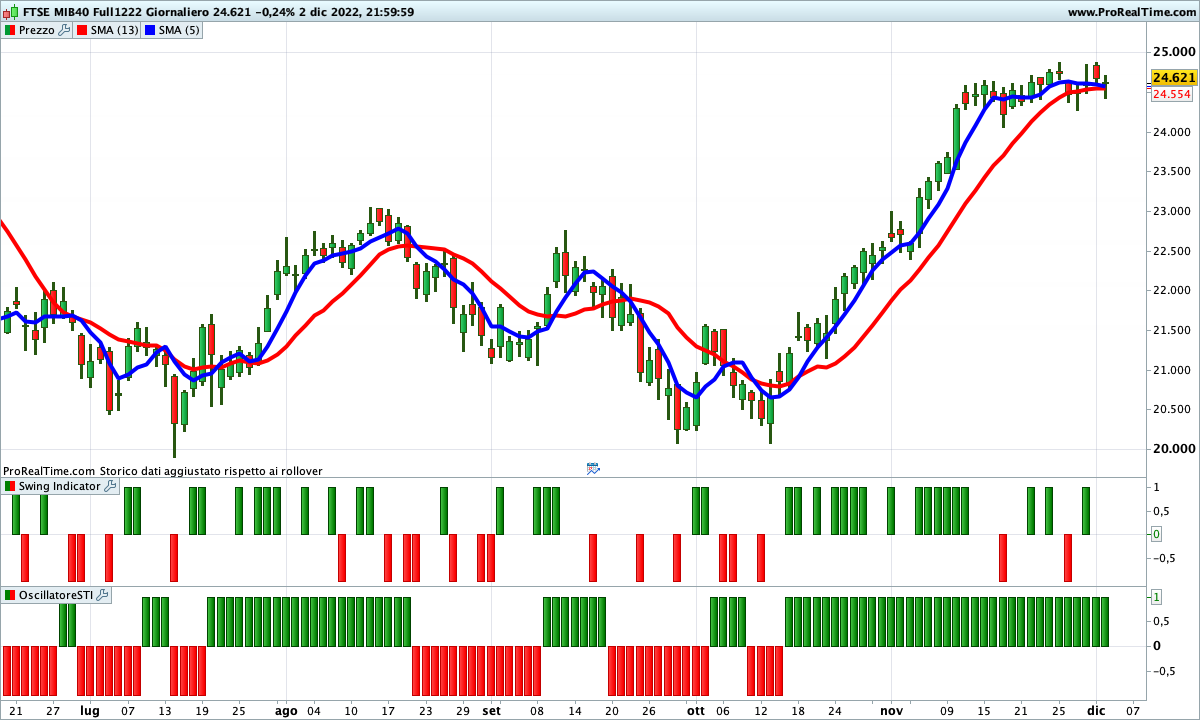Click the OscillatoreSTI color swatch

tap(10, 595)
